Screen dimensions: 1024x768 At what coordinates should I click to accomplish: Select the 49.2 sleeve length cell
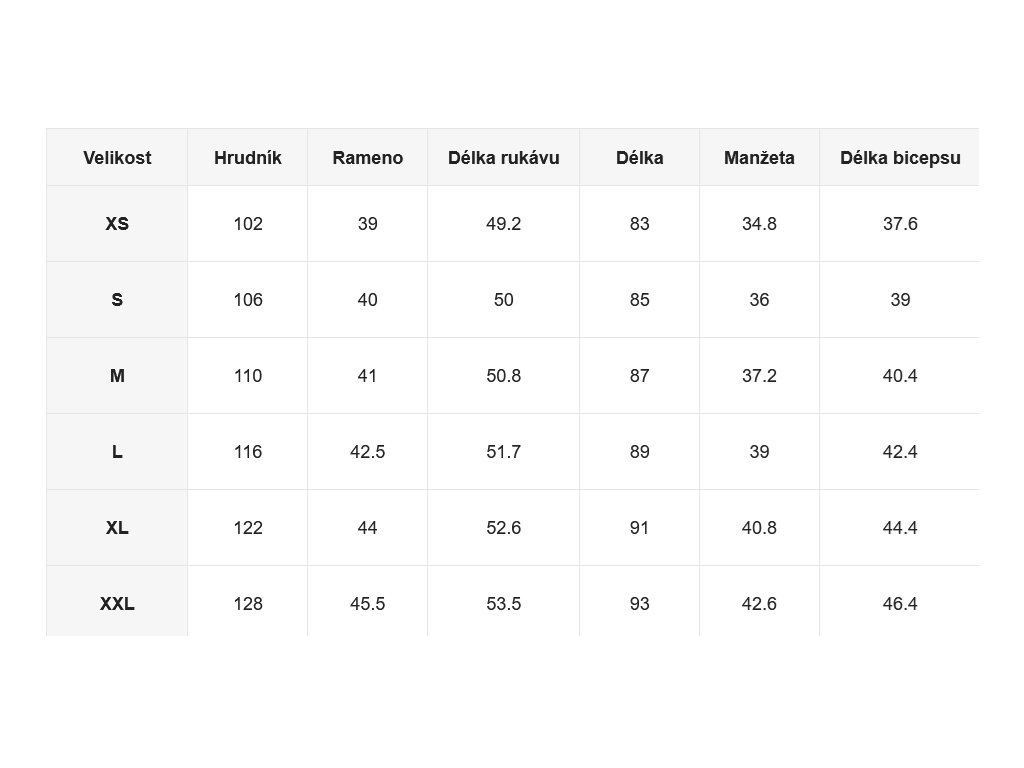coord(504,223)
